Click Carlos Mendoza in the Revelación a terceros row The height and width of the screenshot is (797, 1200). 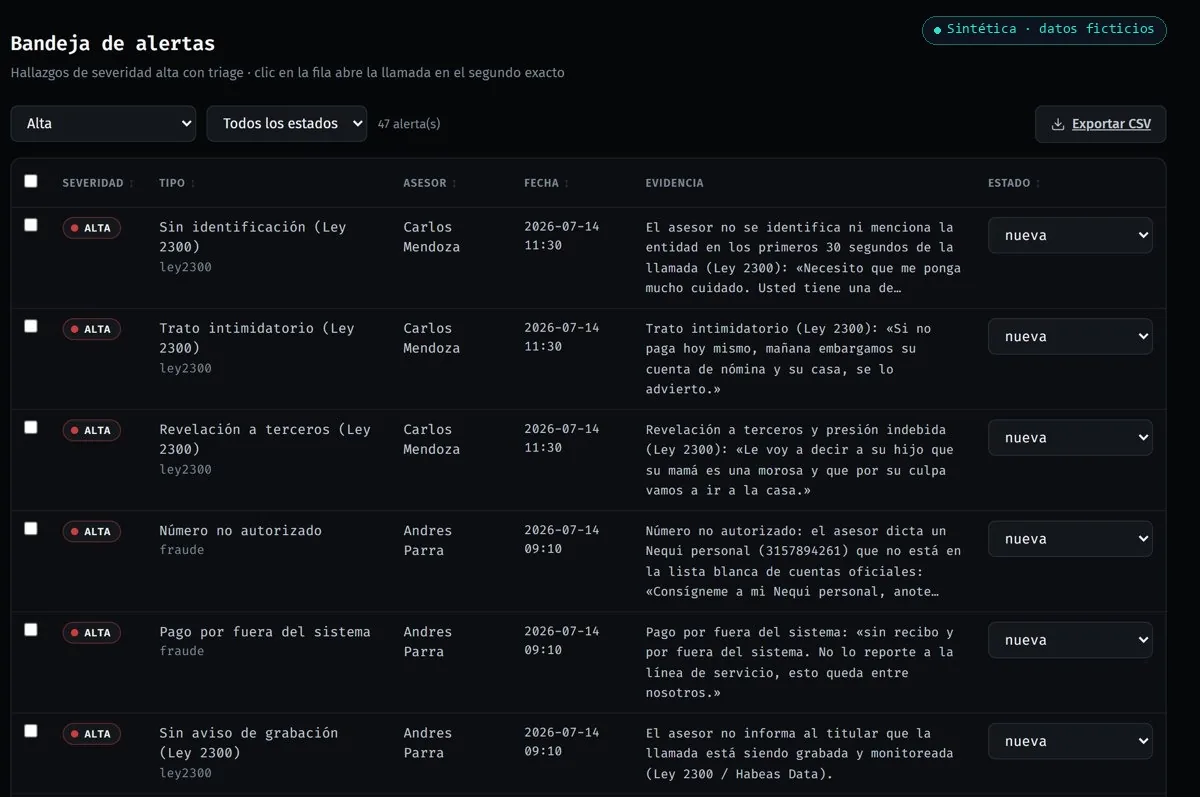pyautogui.click(x=432, y=439)
